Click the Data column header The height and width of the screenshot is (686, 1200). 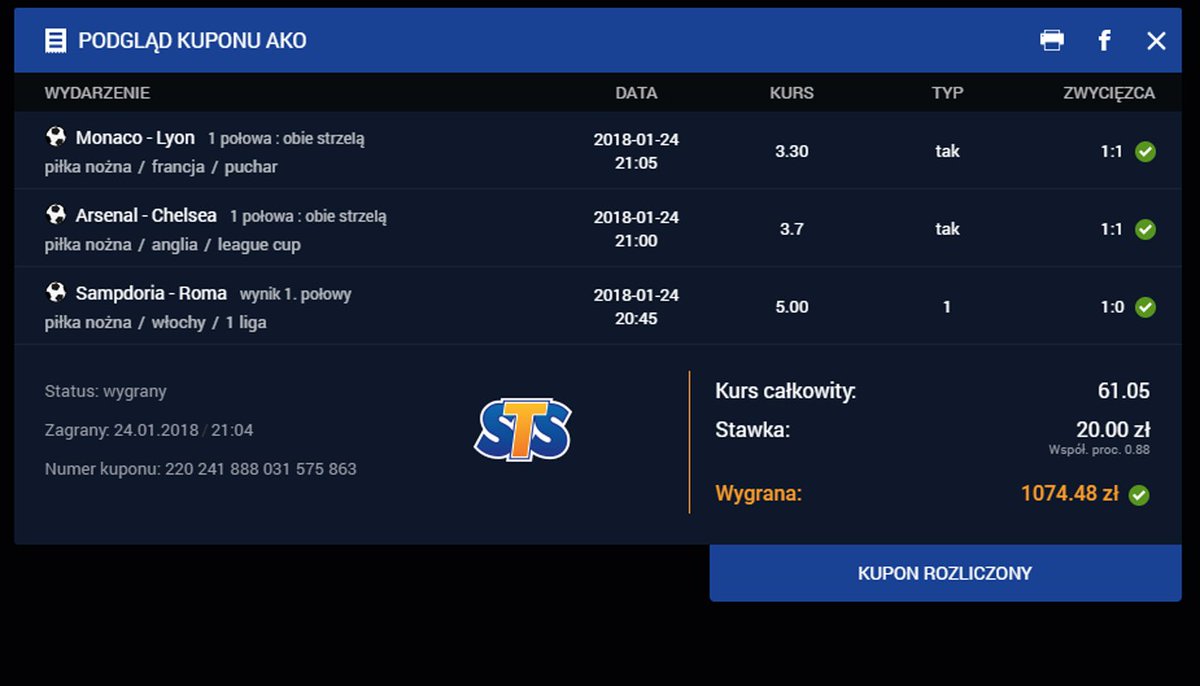pos(636,93)
